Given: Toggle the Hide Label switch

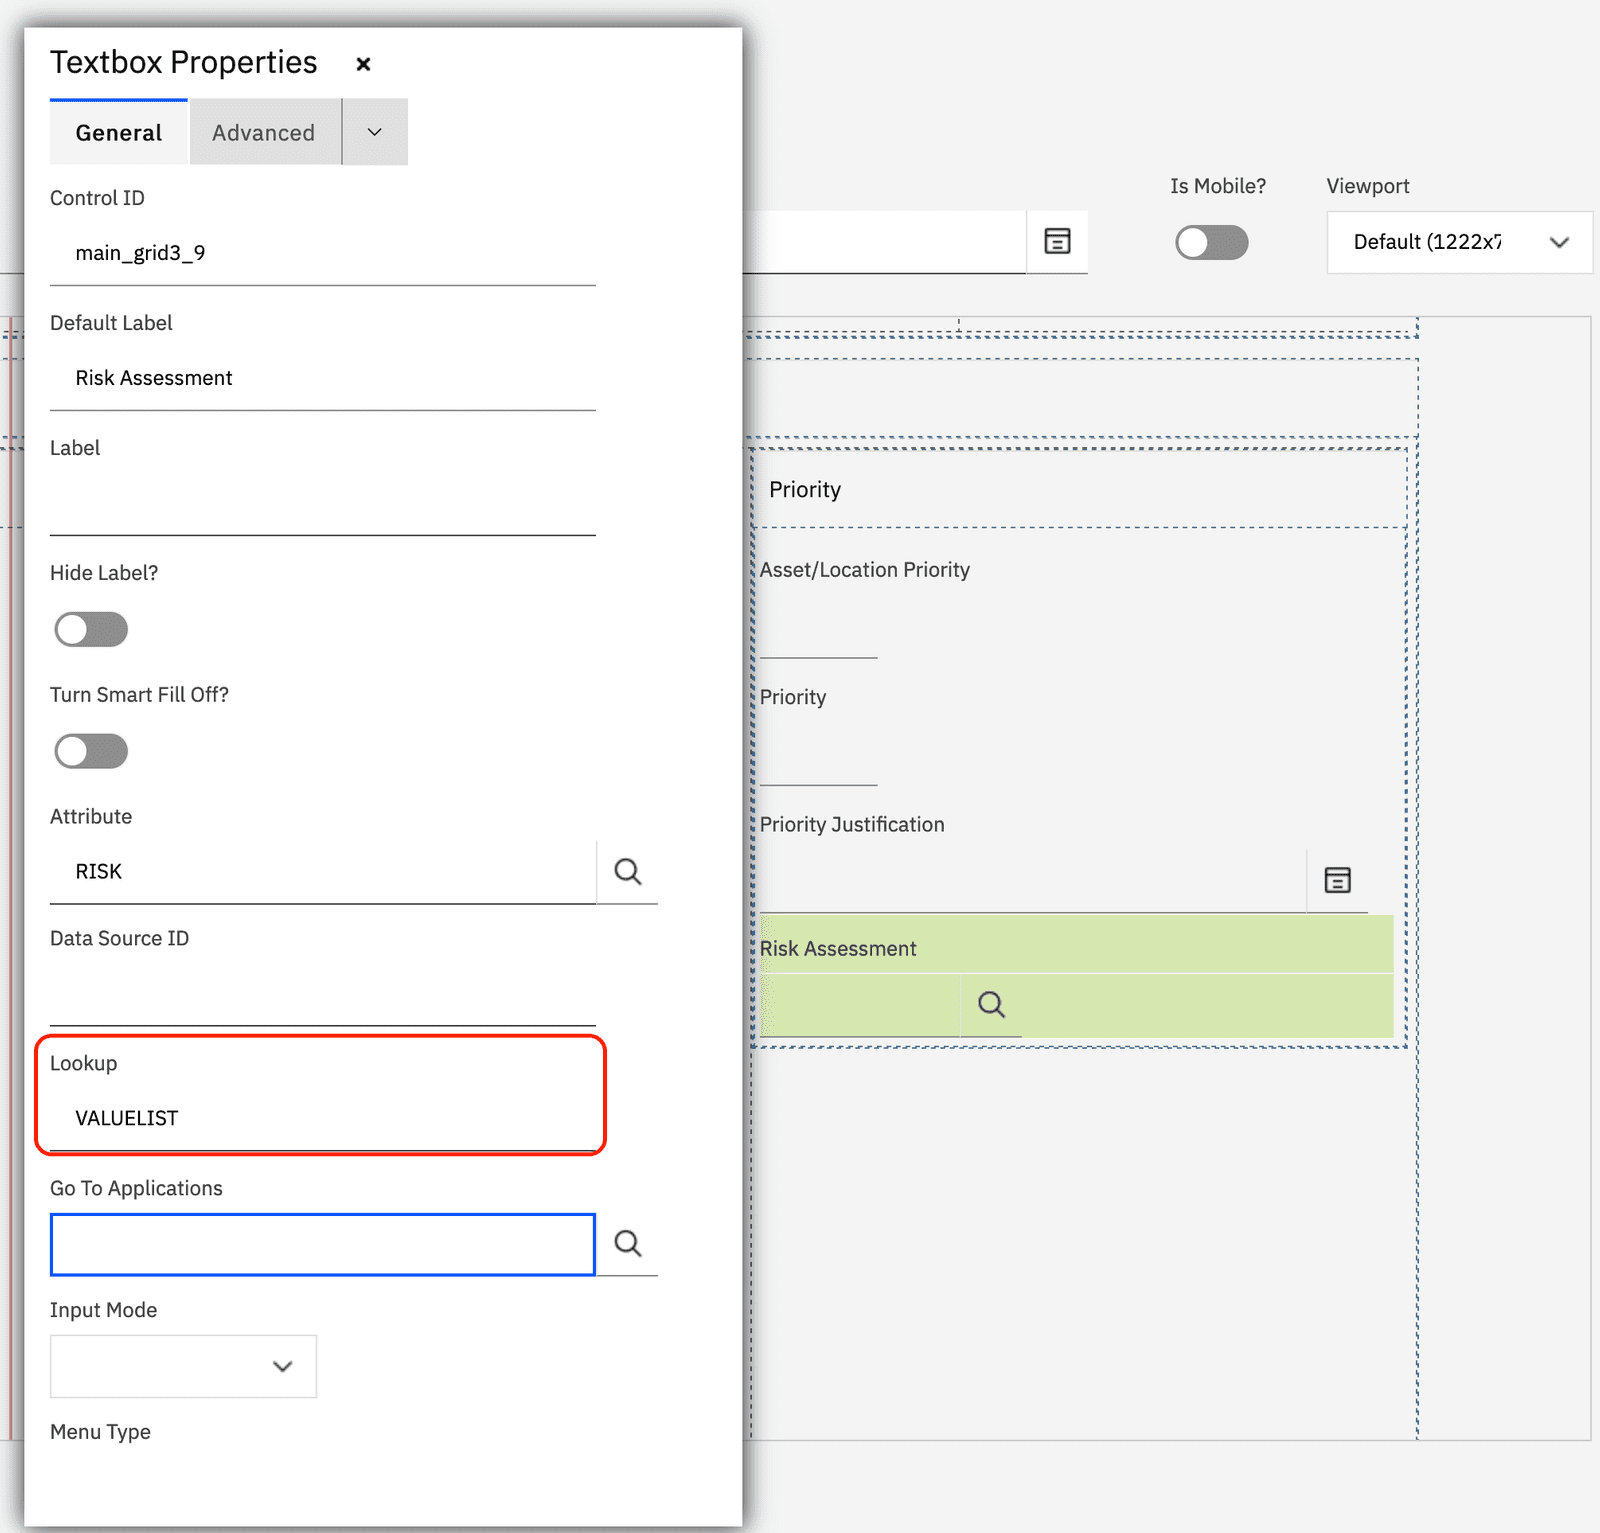Looking at the screenshot, I should (91, 630).
